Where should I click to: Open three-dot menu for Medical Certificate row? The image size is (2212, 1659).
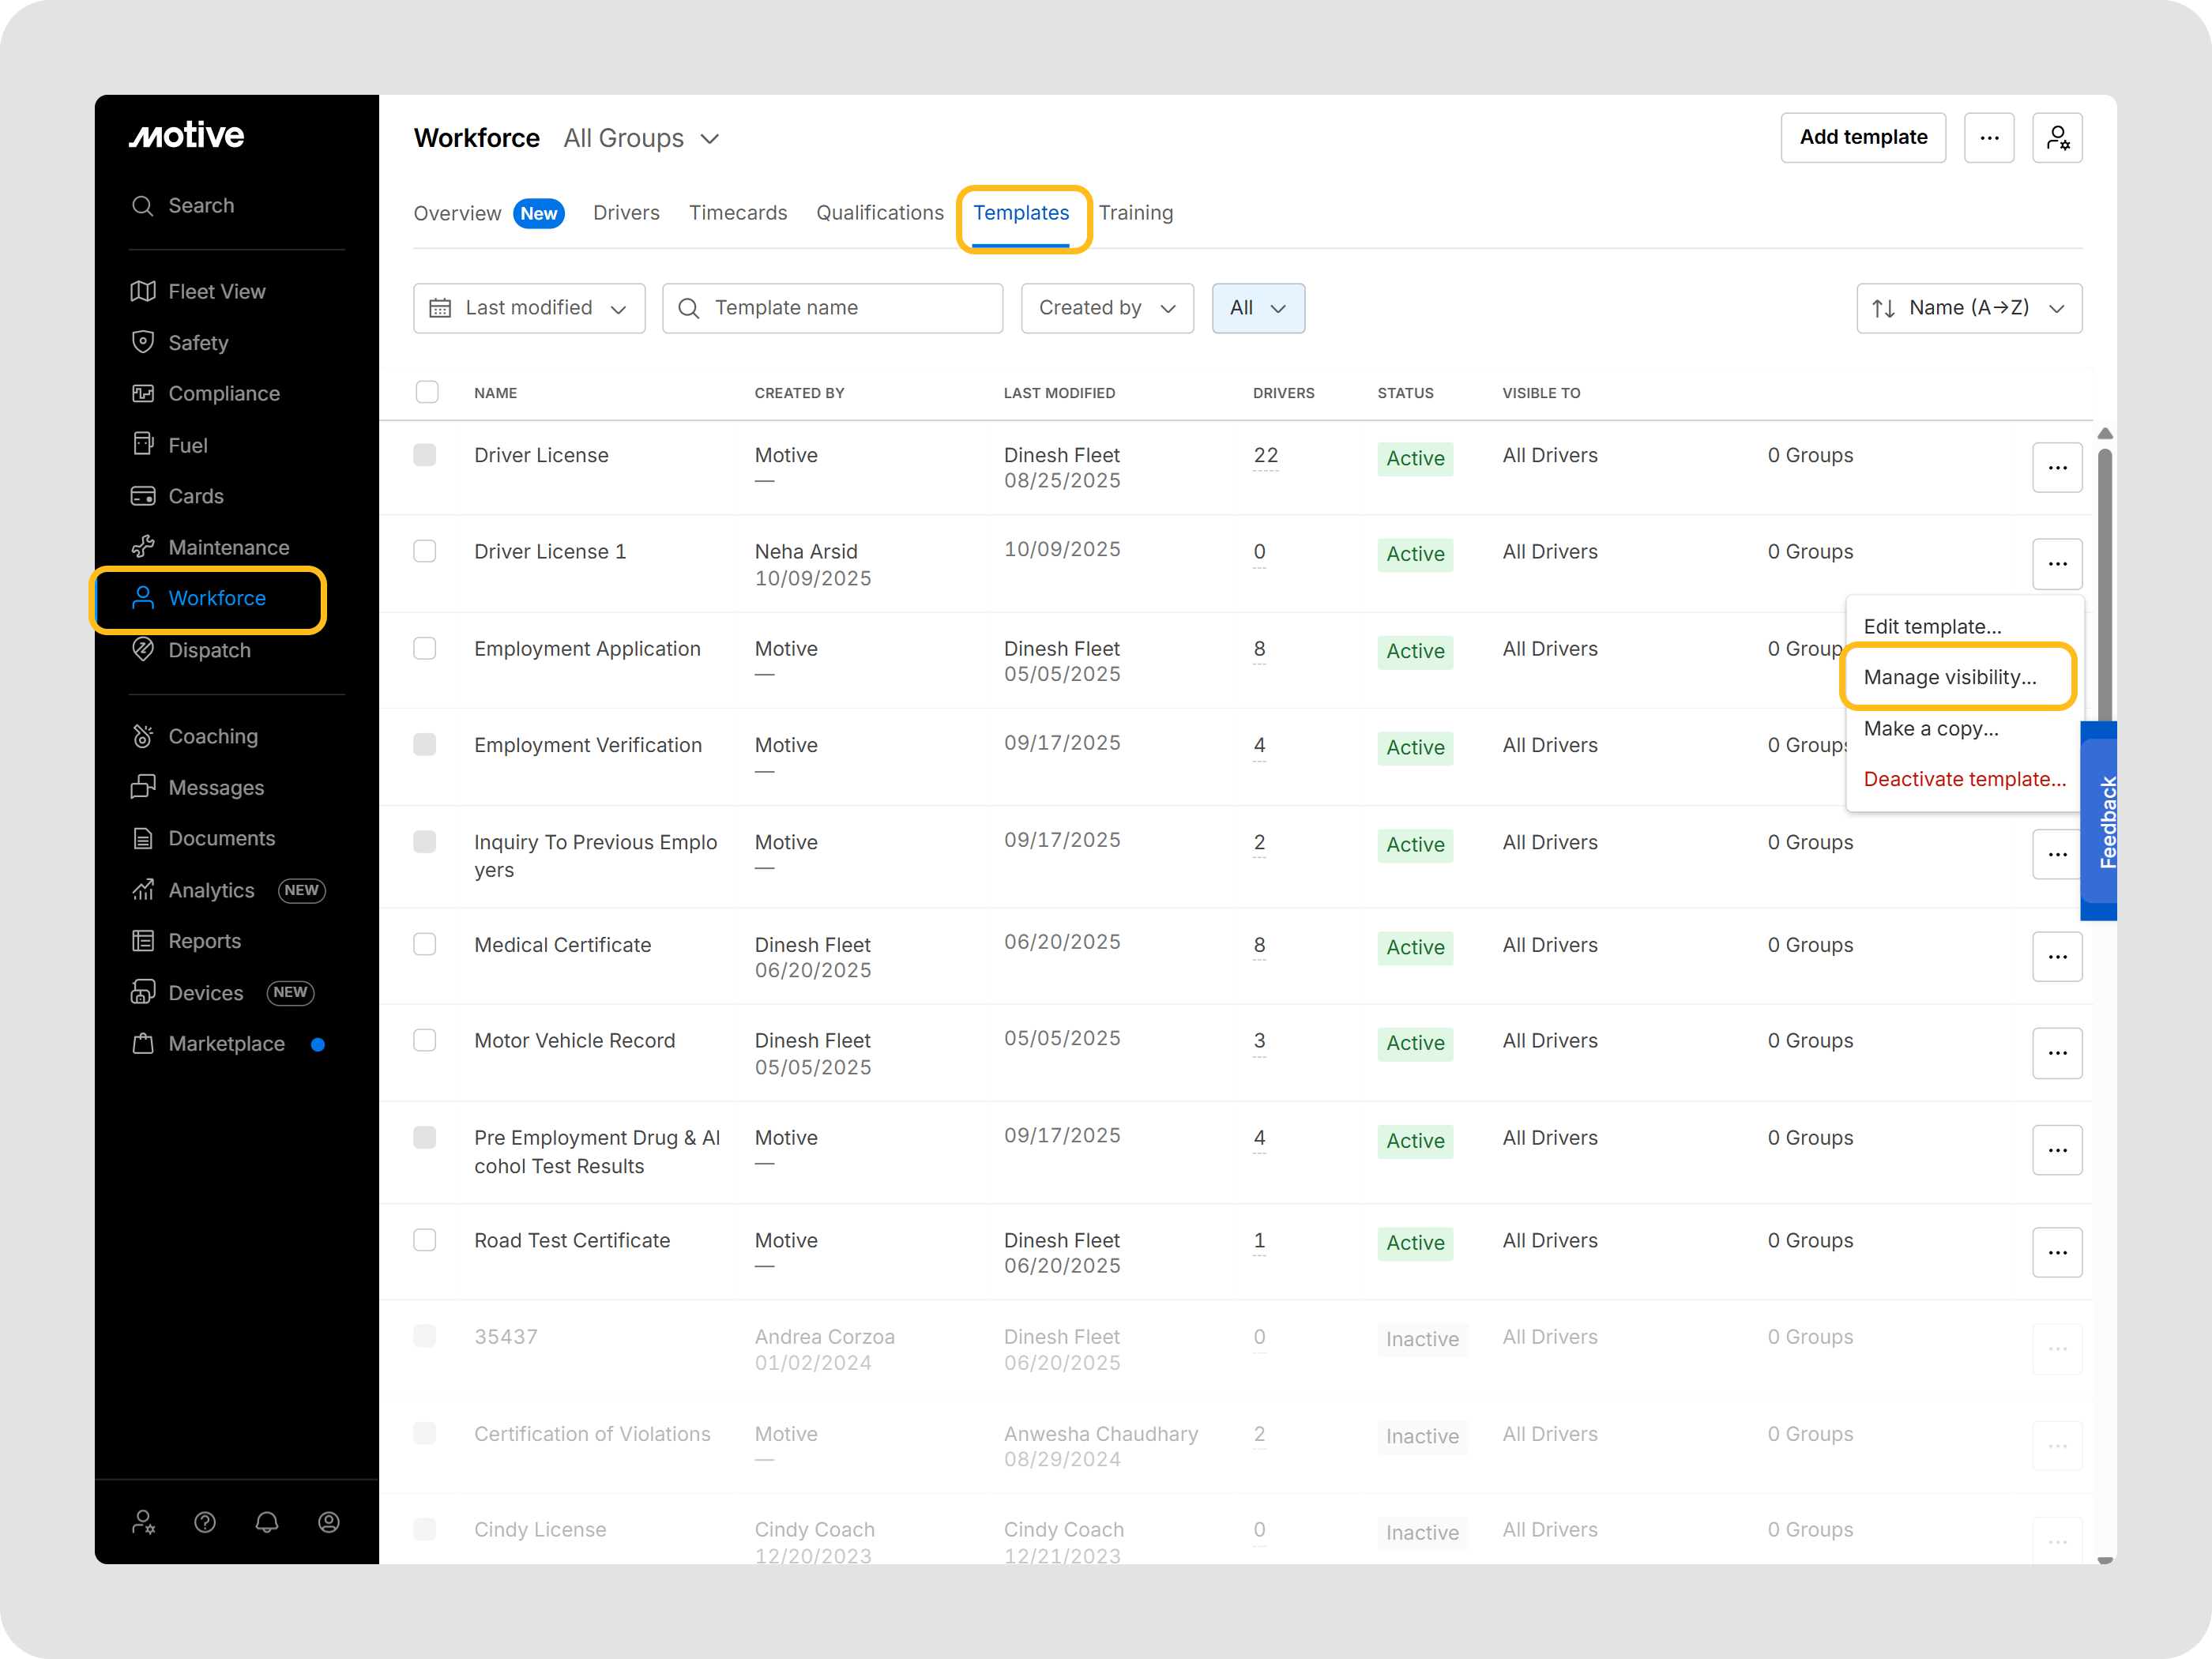(2056, 956)
